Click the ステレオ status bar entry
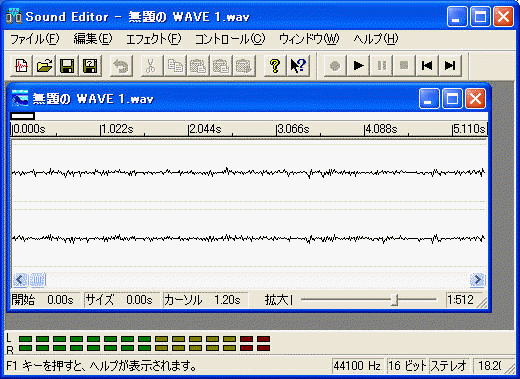The image size is (520, 379). click(x=449, y=366)
